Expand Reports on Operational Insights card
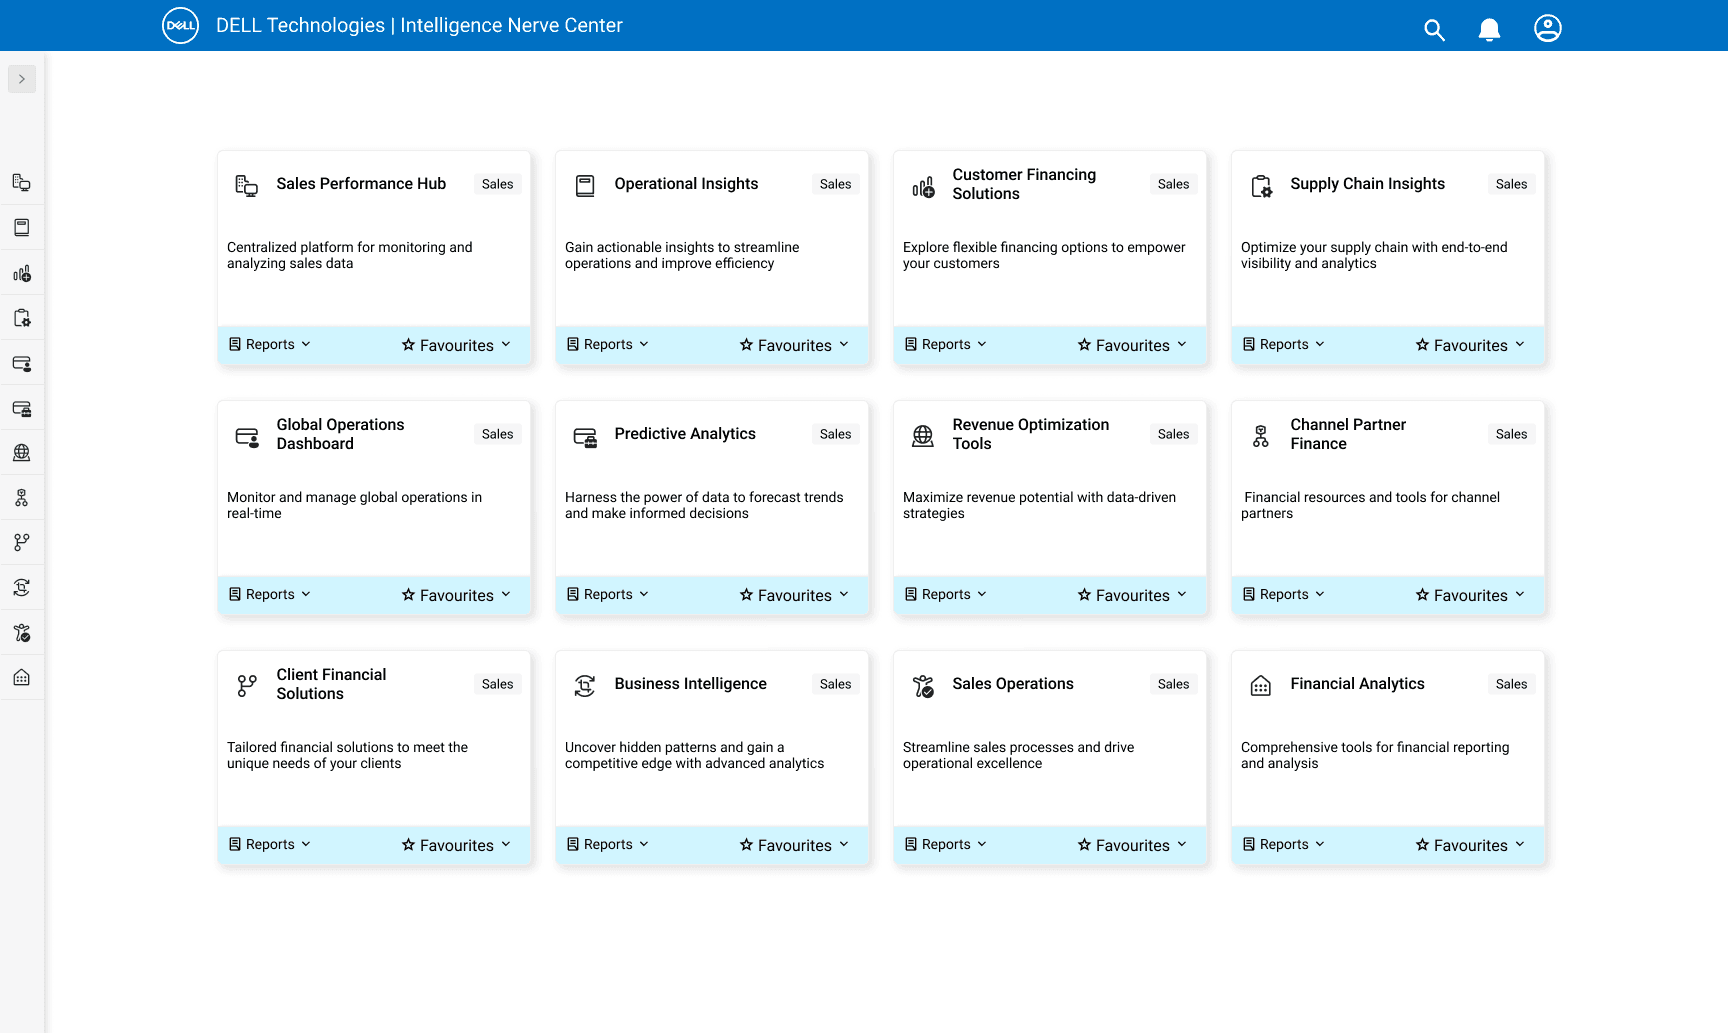This screenshot has width=1728, height=1033. (x=608, y=344)
